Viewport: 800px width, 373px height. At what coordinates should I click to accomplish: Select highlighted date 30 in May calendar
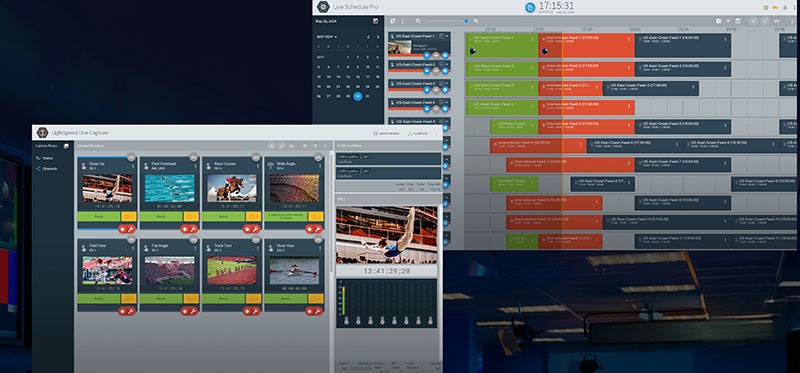point(358,96)
